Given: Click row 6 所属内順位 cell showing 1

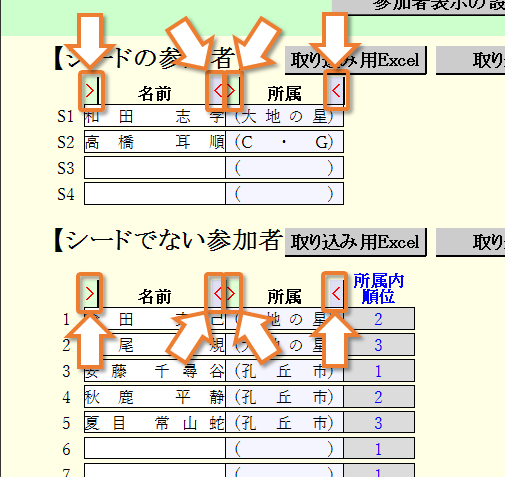Looking at the screenshot, I should [379, 448].
